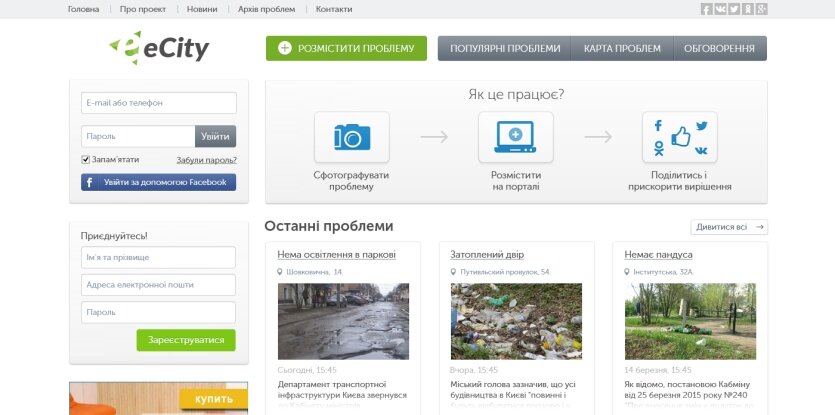Click the camera icon for photographing a problem
Screen dimensions: 835x415
[351, 137]
